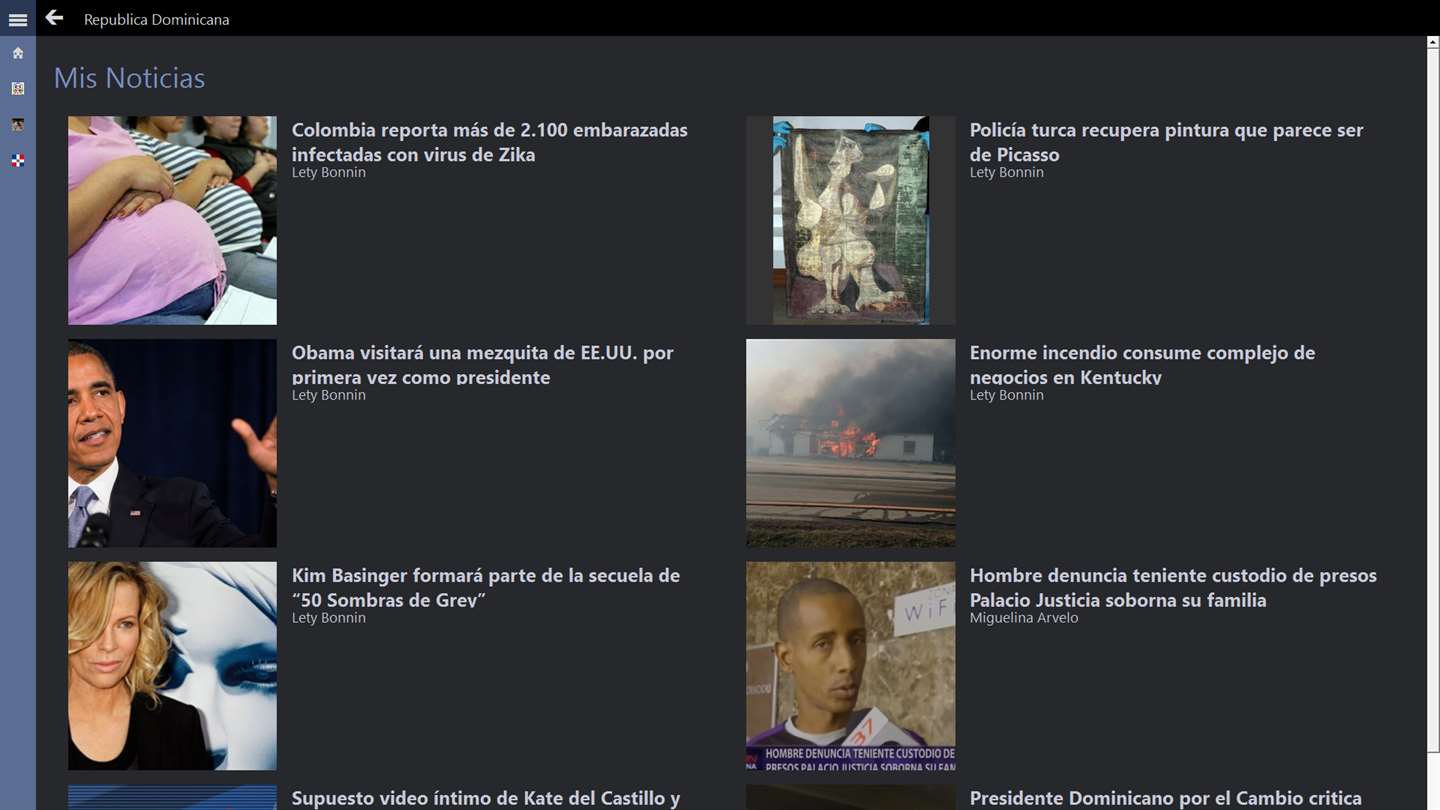
Task: Open the Obama visitará una mezquita headline
Action: coord(483,365)
